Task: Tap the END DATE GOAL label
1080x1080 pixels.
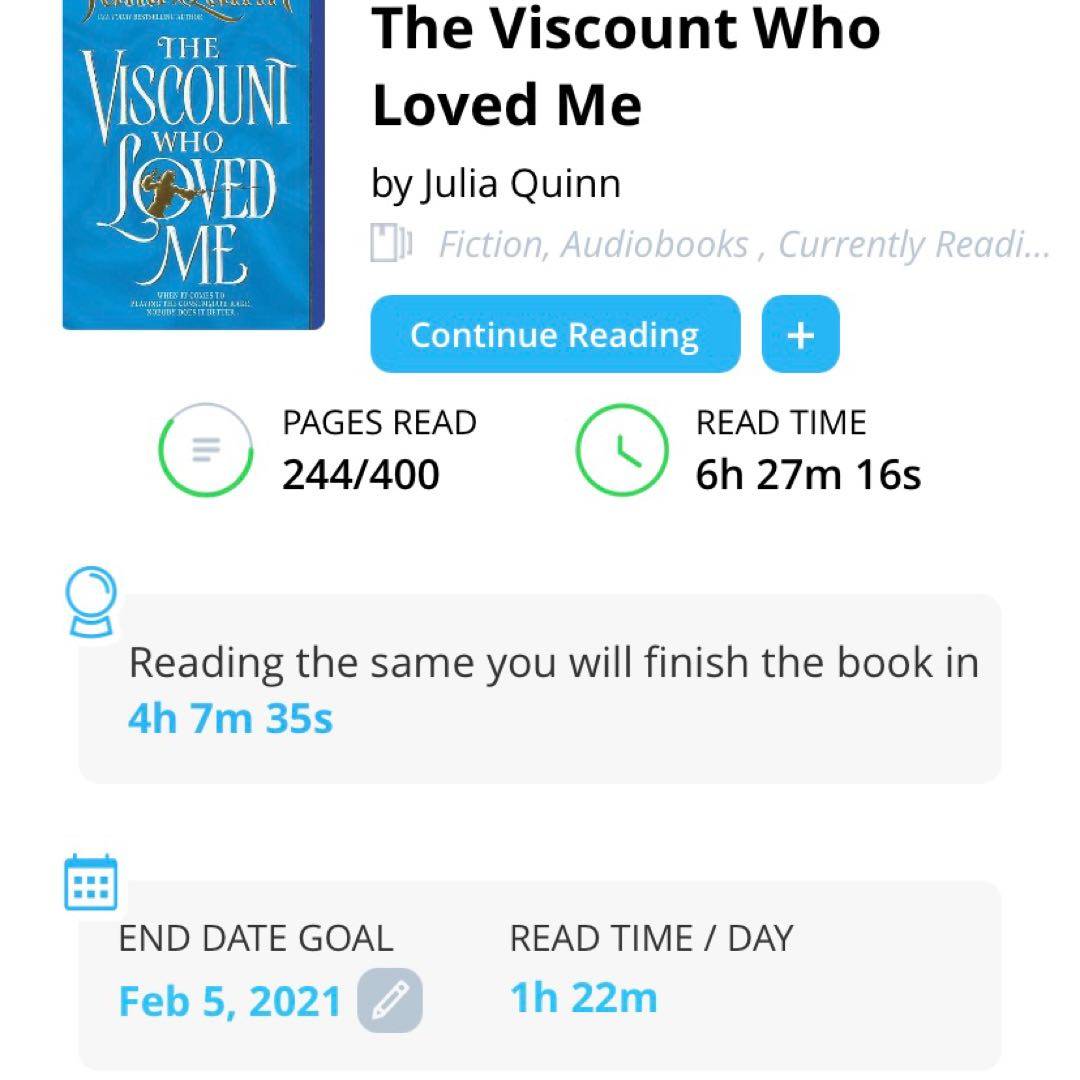Action: click(256, 938)
